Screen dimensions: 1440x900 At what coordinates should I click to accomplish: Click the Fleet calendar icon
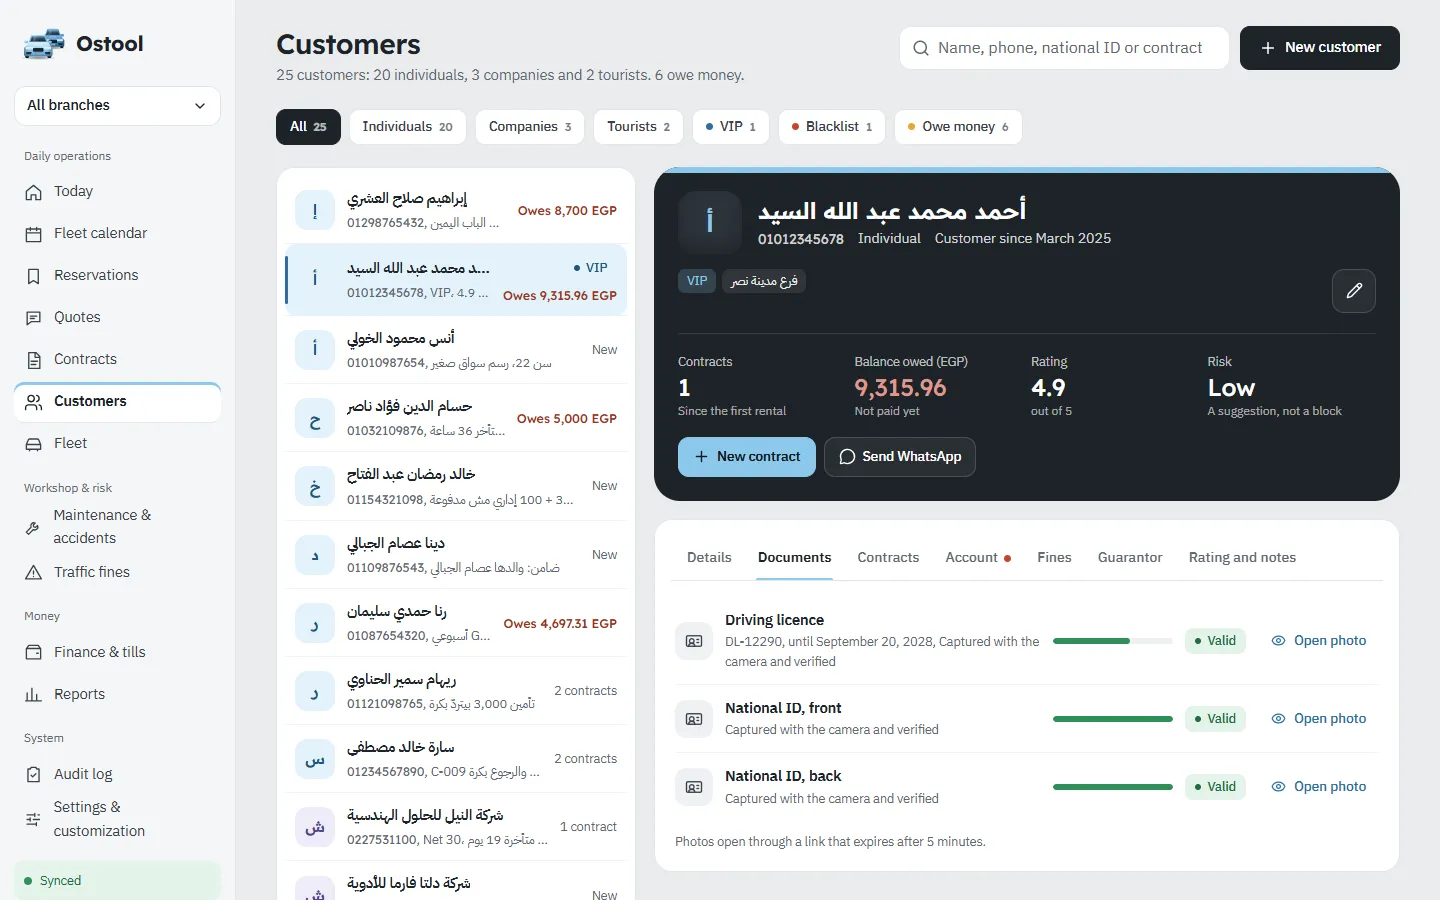coord(34,234)
